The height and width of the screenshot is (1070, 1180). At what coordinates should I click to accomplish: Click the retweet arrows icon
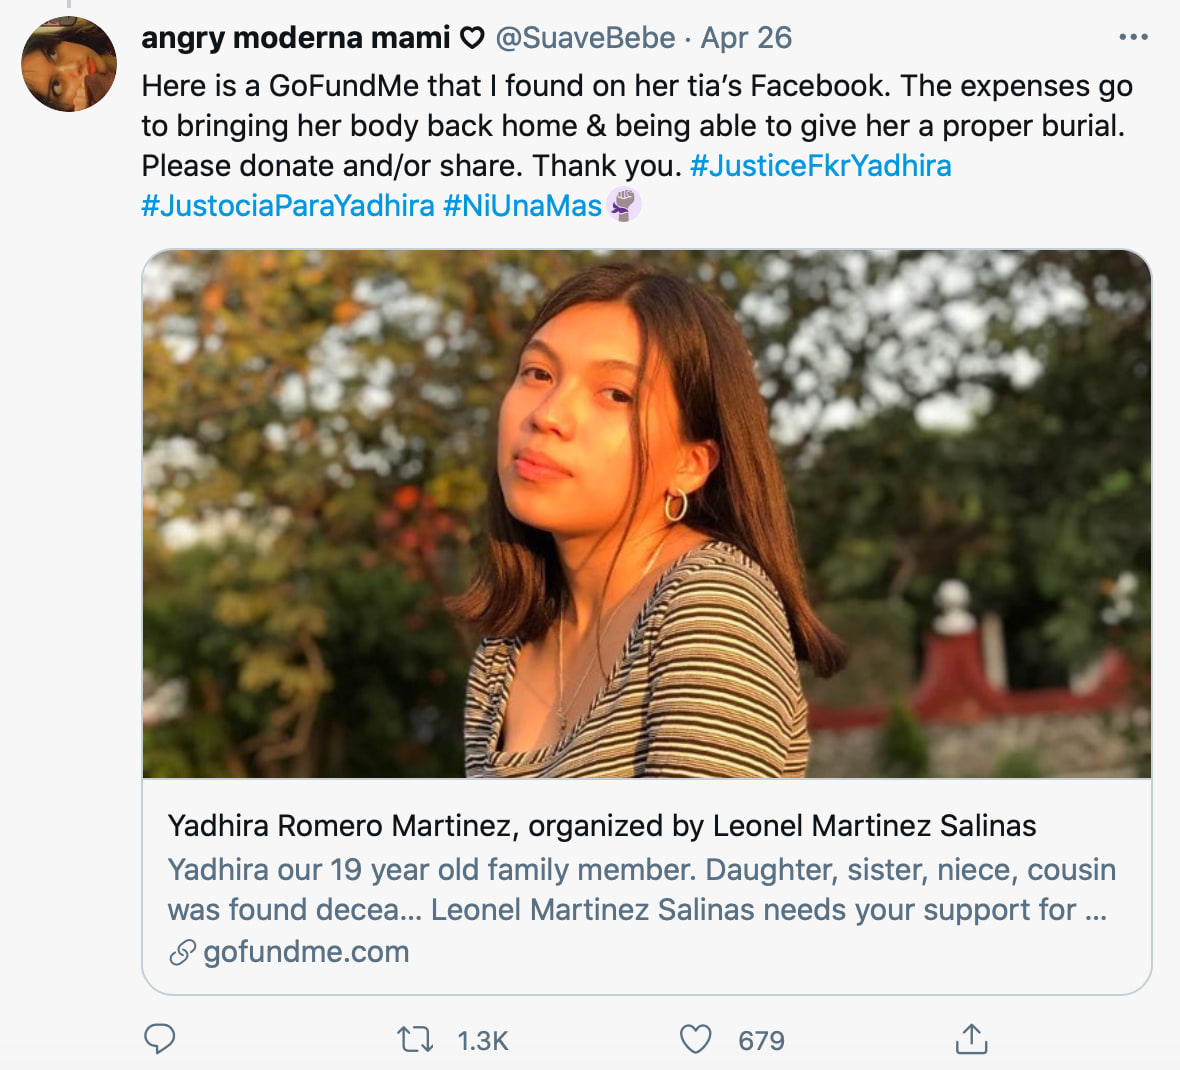pyautogui.click(x=415, y=1040)
